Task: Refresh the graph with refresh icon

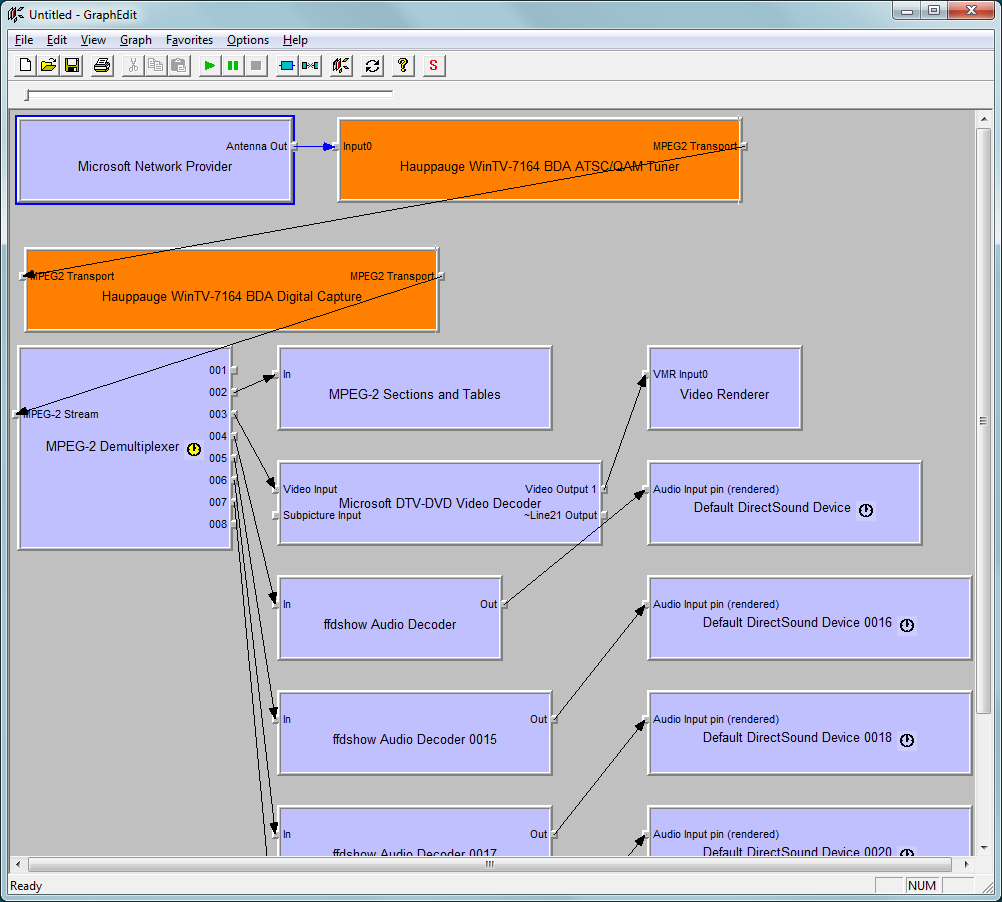Action: (372, 65)
